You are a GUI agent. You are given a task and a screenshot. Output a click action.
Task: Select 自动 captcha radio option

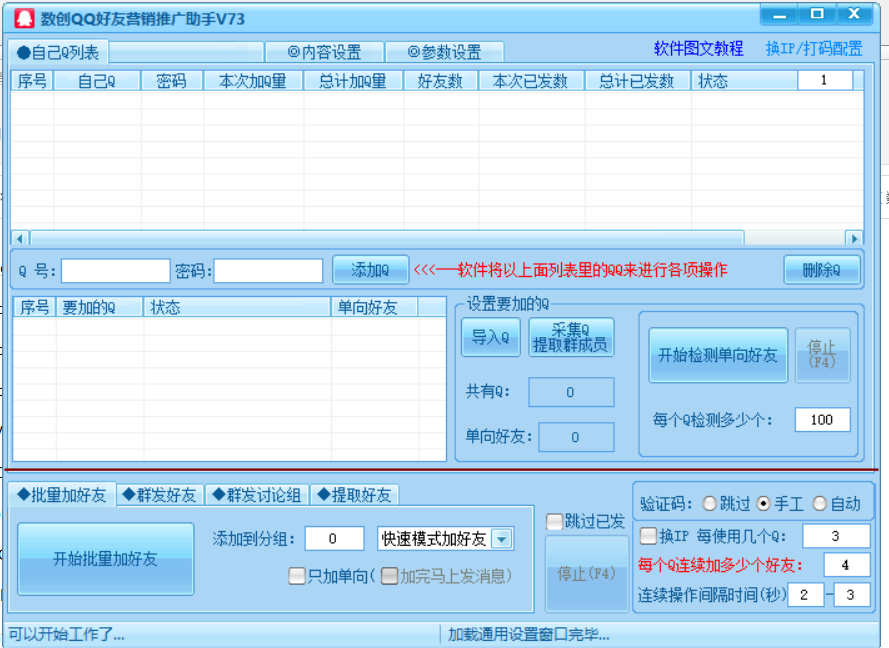820,504
